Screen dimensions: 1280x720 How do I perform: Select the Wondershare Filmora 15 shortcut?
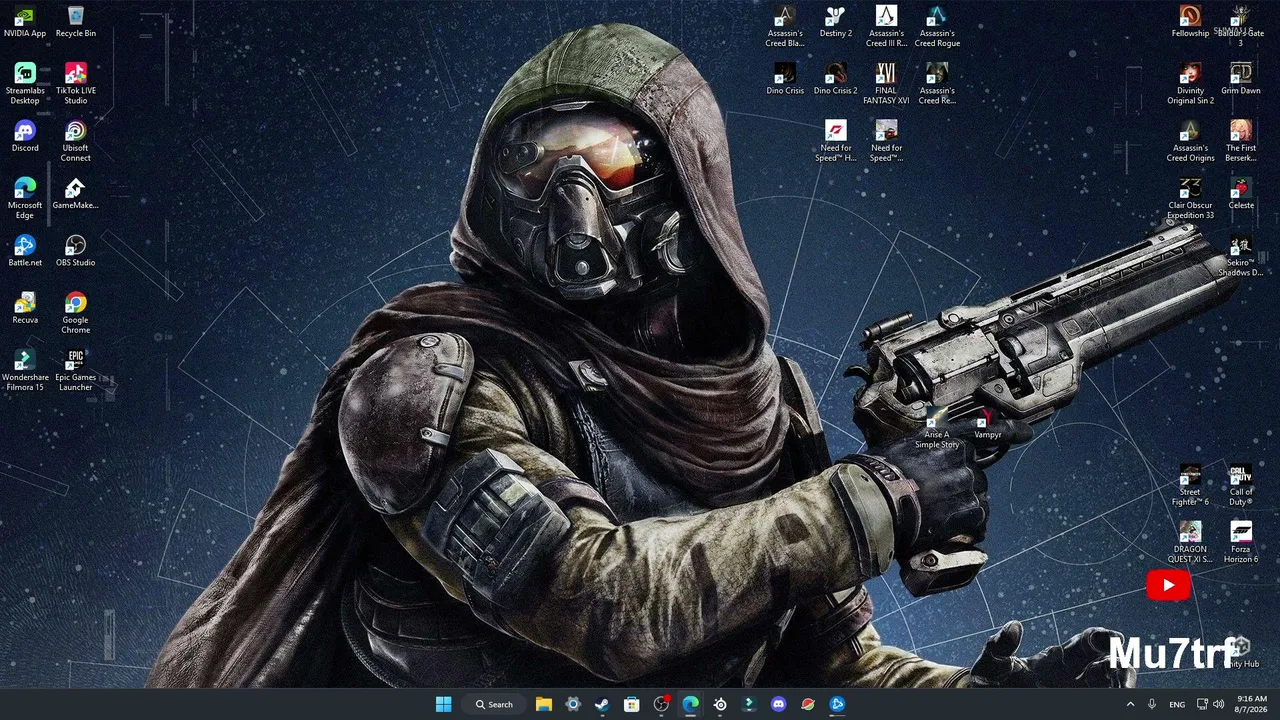(x=25, y=371)
